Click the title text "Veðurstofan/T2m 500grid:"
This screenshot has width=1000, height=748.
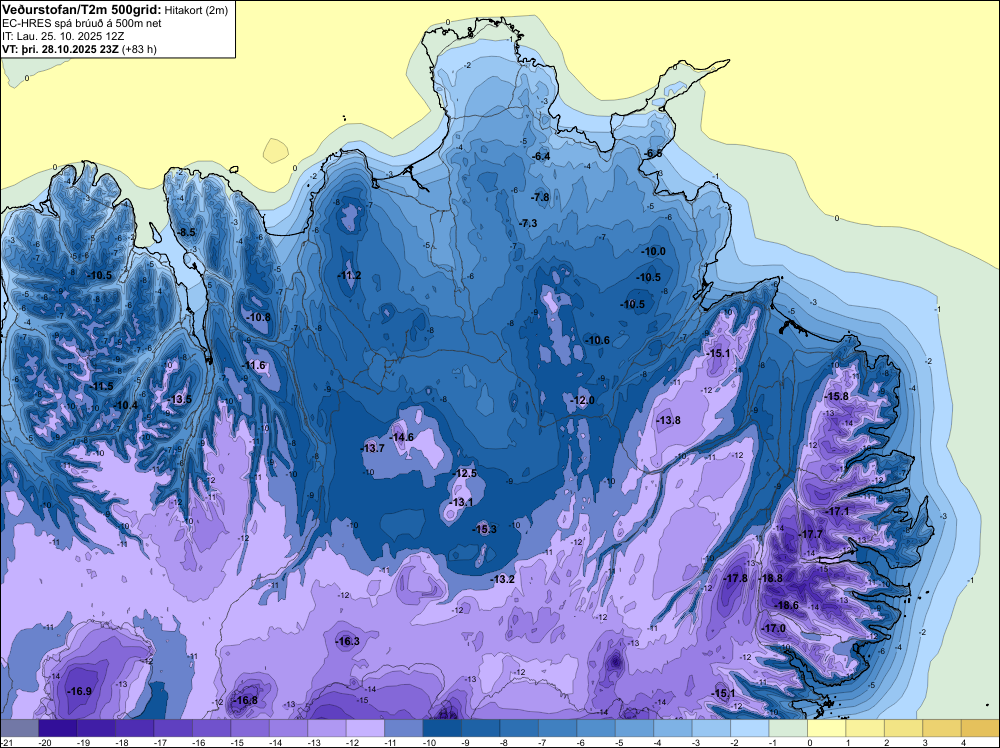tap(81, 10)
